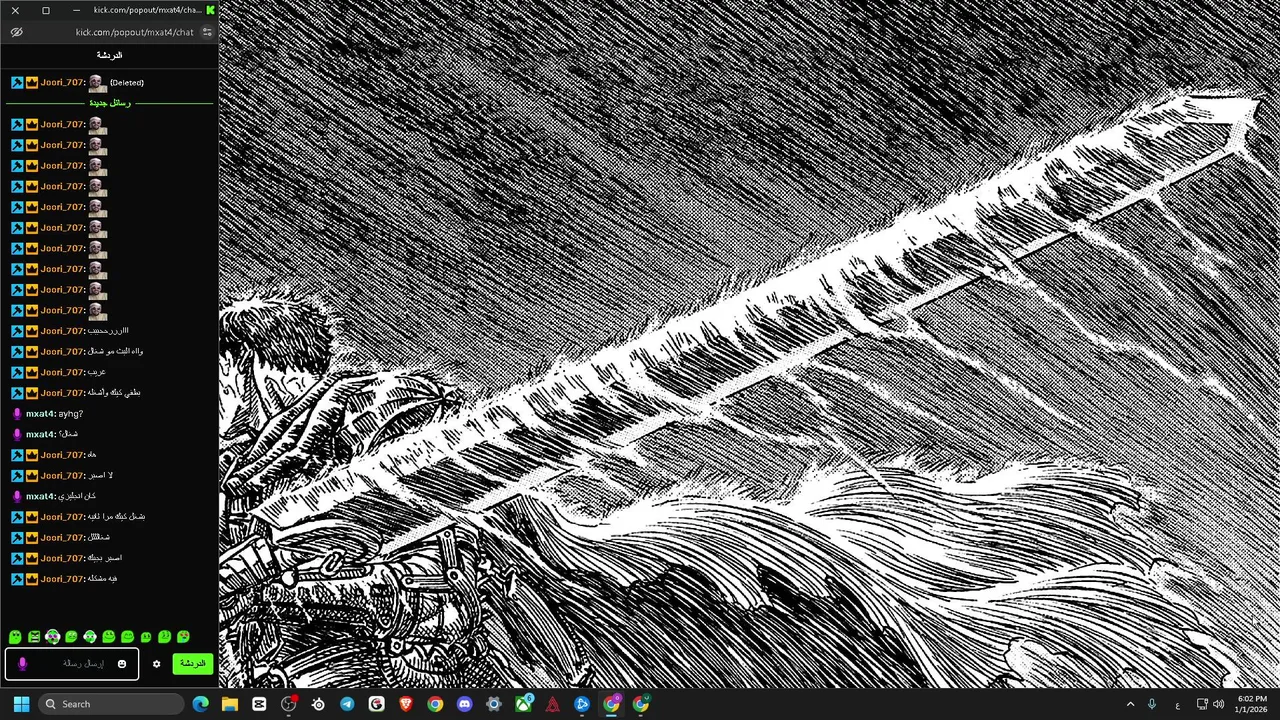Click the purple microphone icon in message box
This screenshot has width=1280, height=720.
tap(22, 663)
